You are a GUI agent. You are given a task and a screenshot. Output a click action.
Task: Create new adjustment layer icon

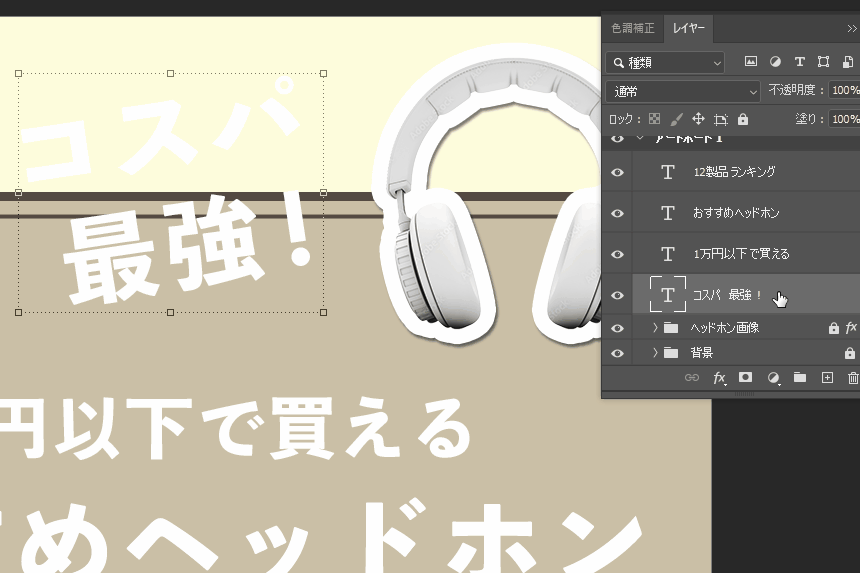[x=773, y=378]
